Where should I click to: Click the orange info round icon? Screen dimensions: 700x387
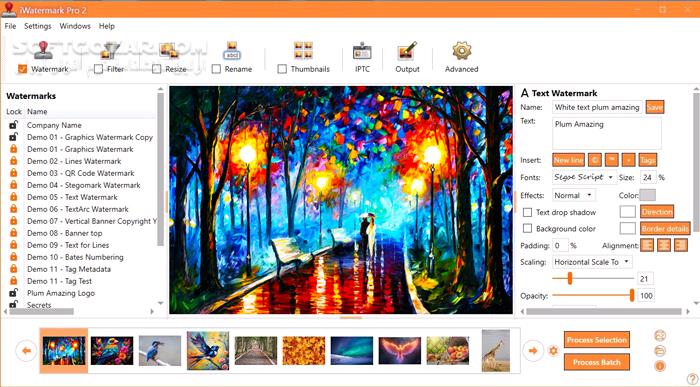click(x=660, y=366)
